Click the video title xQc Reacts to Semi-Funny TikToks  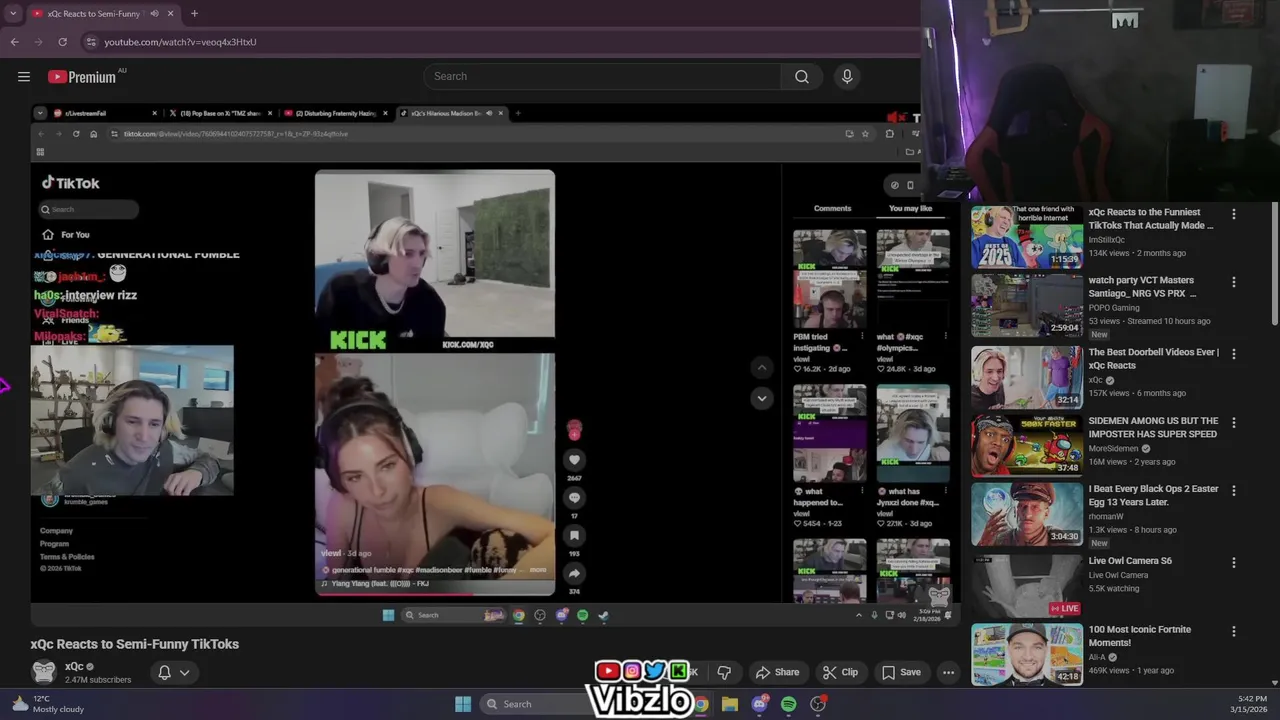[135, 644]
